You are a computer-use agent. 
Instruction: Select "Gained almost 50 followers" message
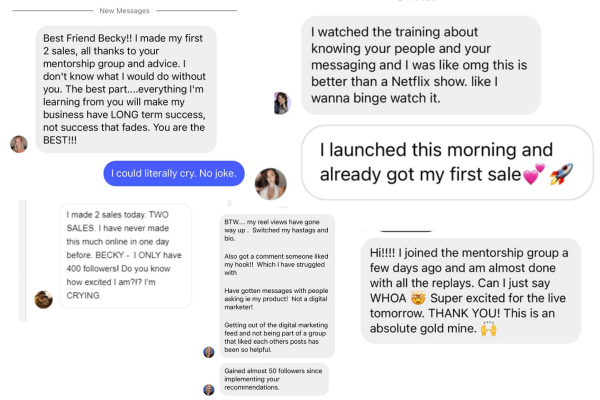click(x=274, y=379)
